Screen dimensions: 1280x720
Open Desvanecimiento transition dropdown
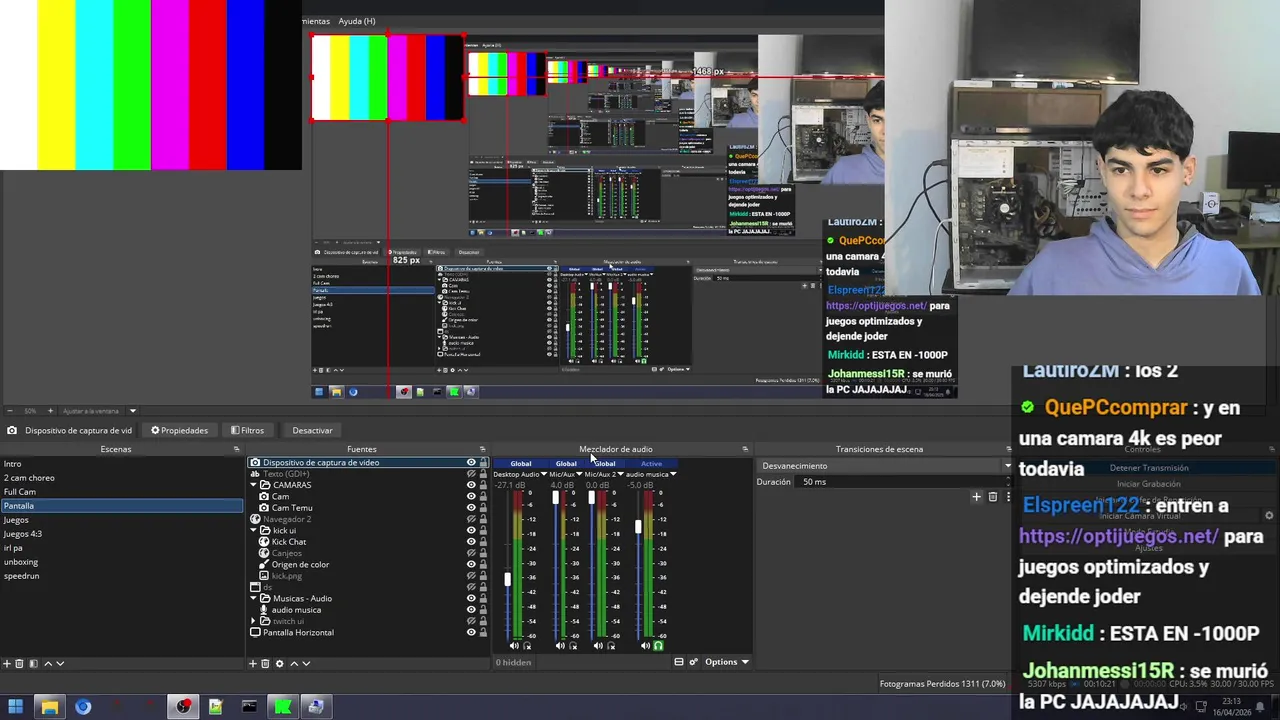(884, 466)
